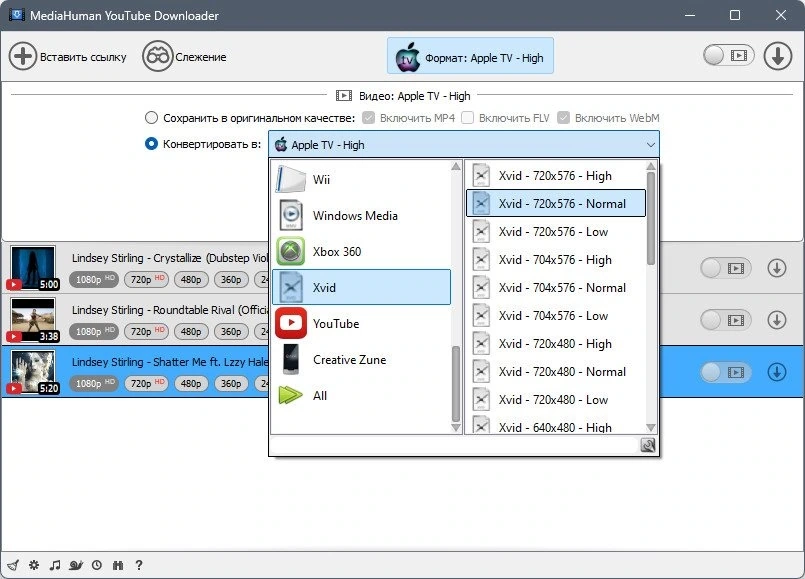Choose Xvid - 720x576 - Low preset

pyautogui.click(x=555, y=231)
